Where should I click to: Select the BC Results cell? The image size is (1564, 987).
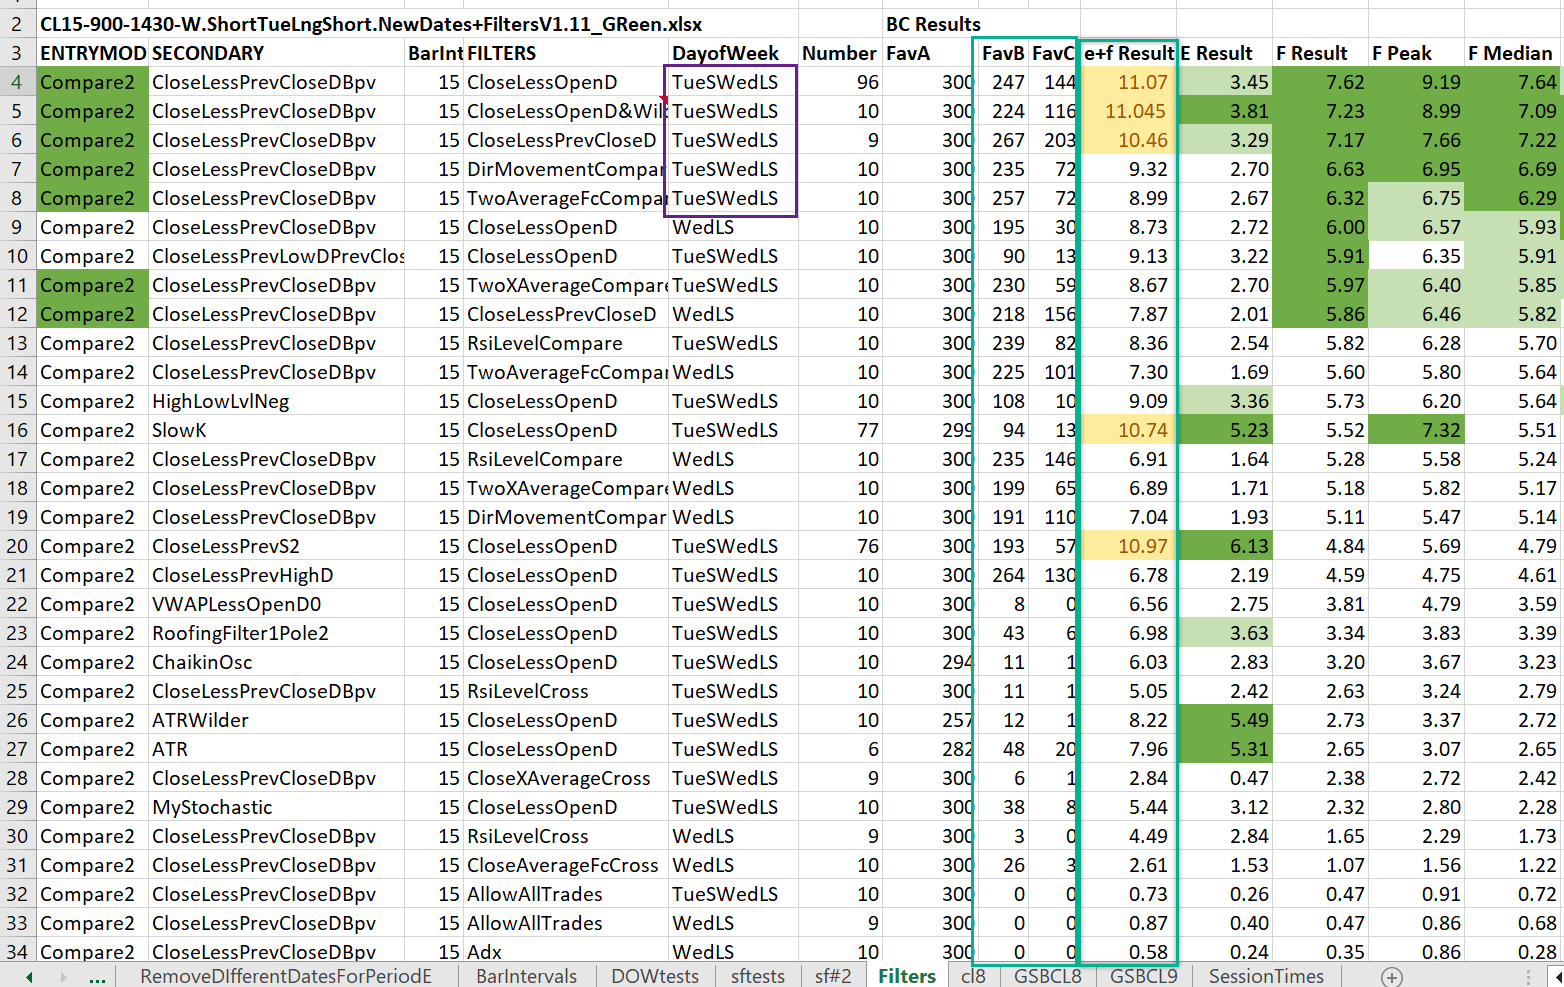[x=932, y=24]
